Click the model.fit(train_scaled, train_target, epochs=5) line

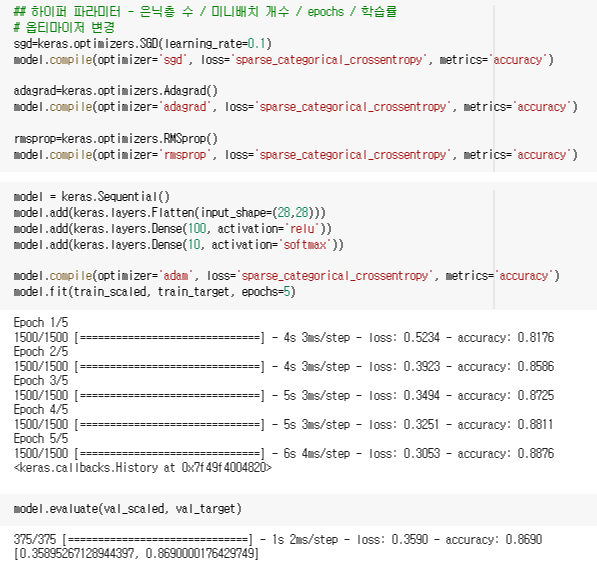pos(155,292)
